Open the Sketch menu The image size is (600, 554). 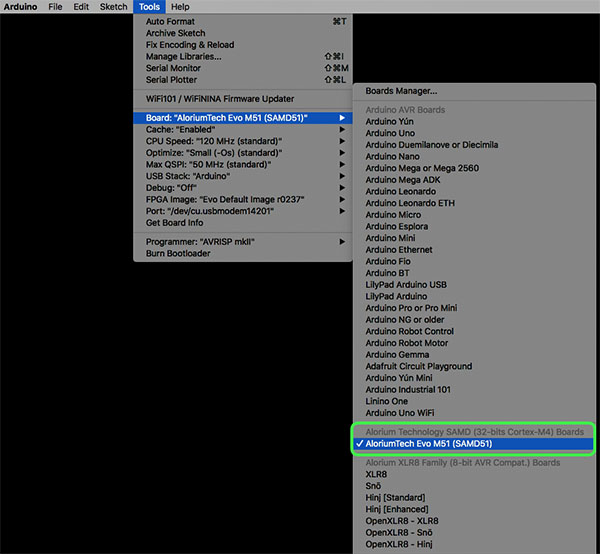(113, 7)
